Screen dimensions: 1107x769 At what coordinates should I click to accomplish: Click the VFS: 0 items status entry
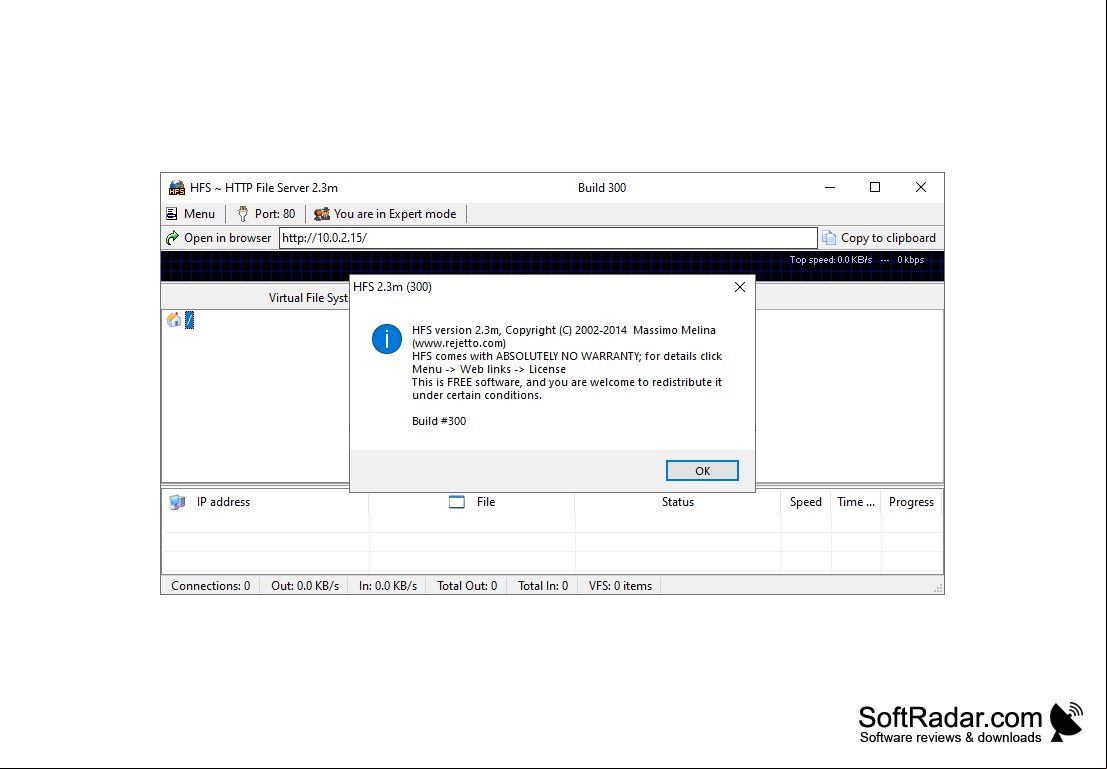pos(621,586)
